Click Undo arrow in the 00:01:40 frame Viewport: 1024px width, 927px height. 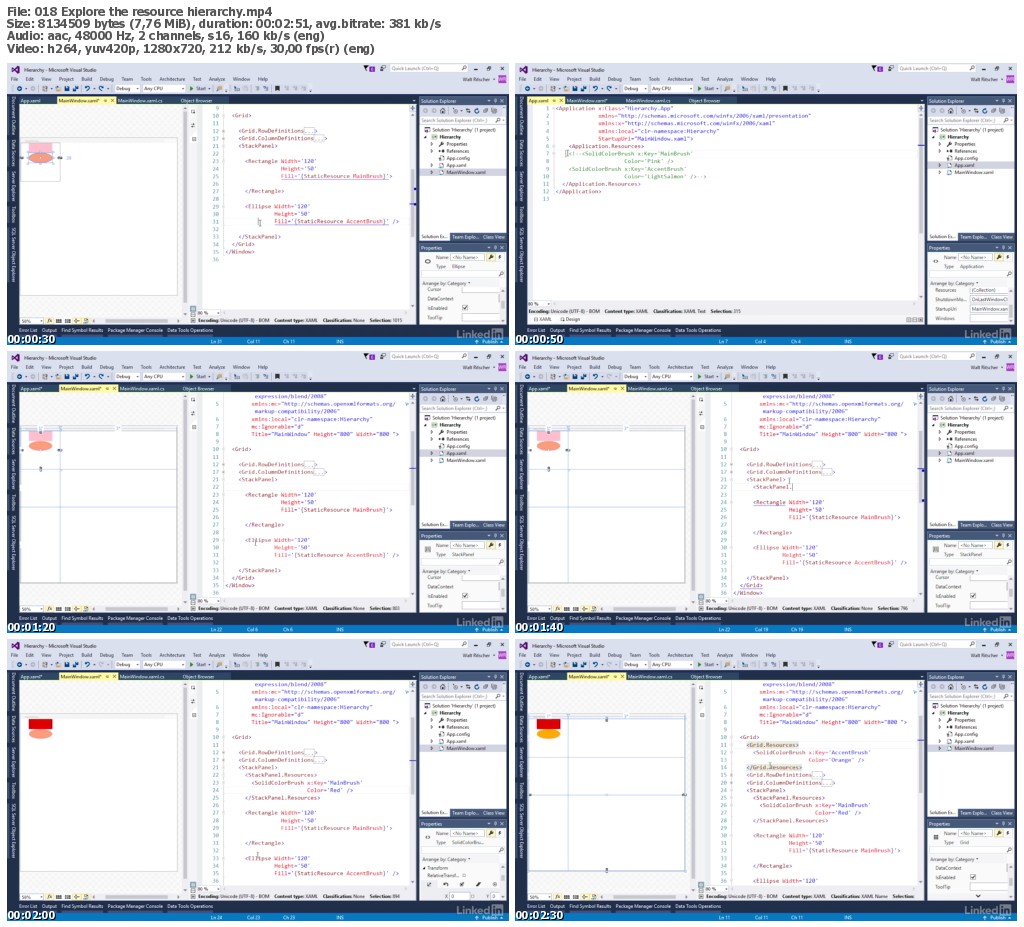pyautogui.click(x=595, y=376)
